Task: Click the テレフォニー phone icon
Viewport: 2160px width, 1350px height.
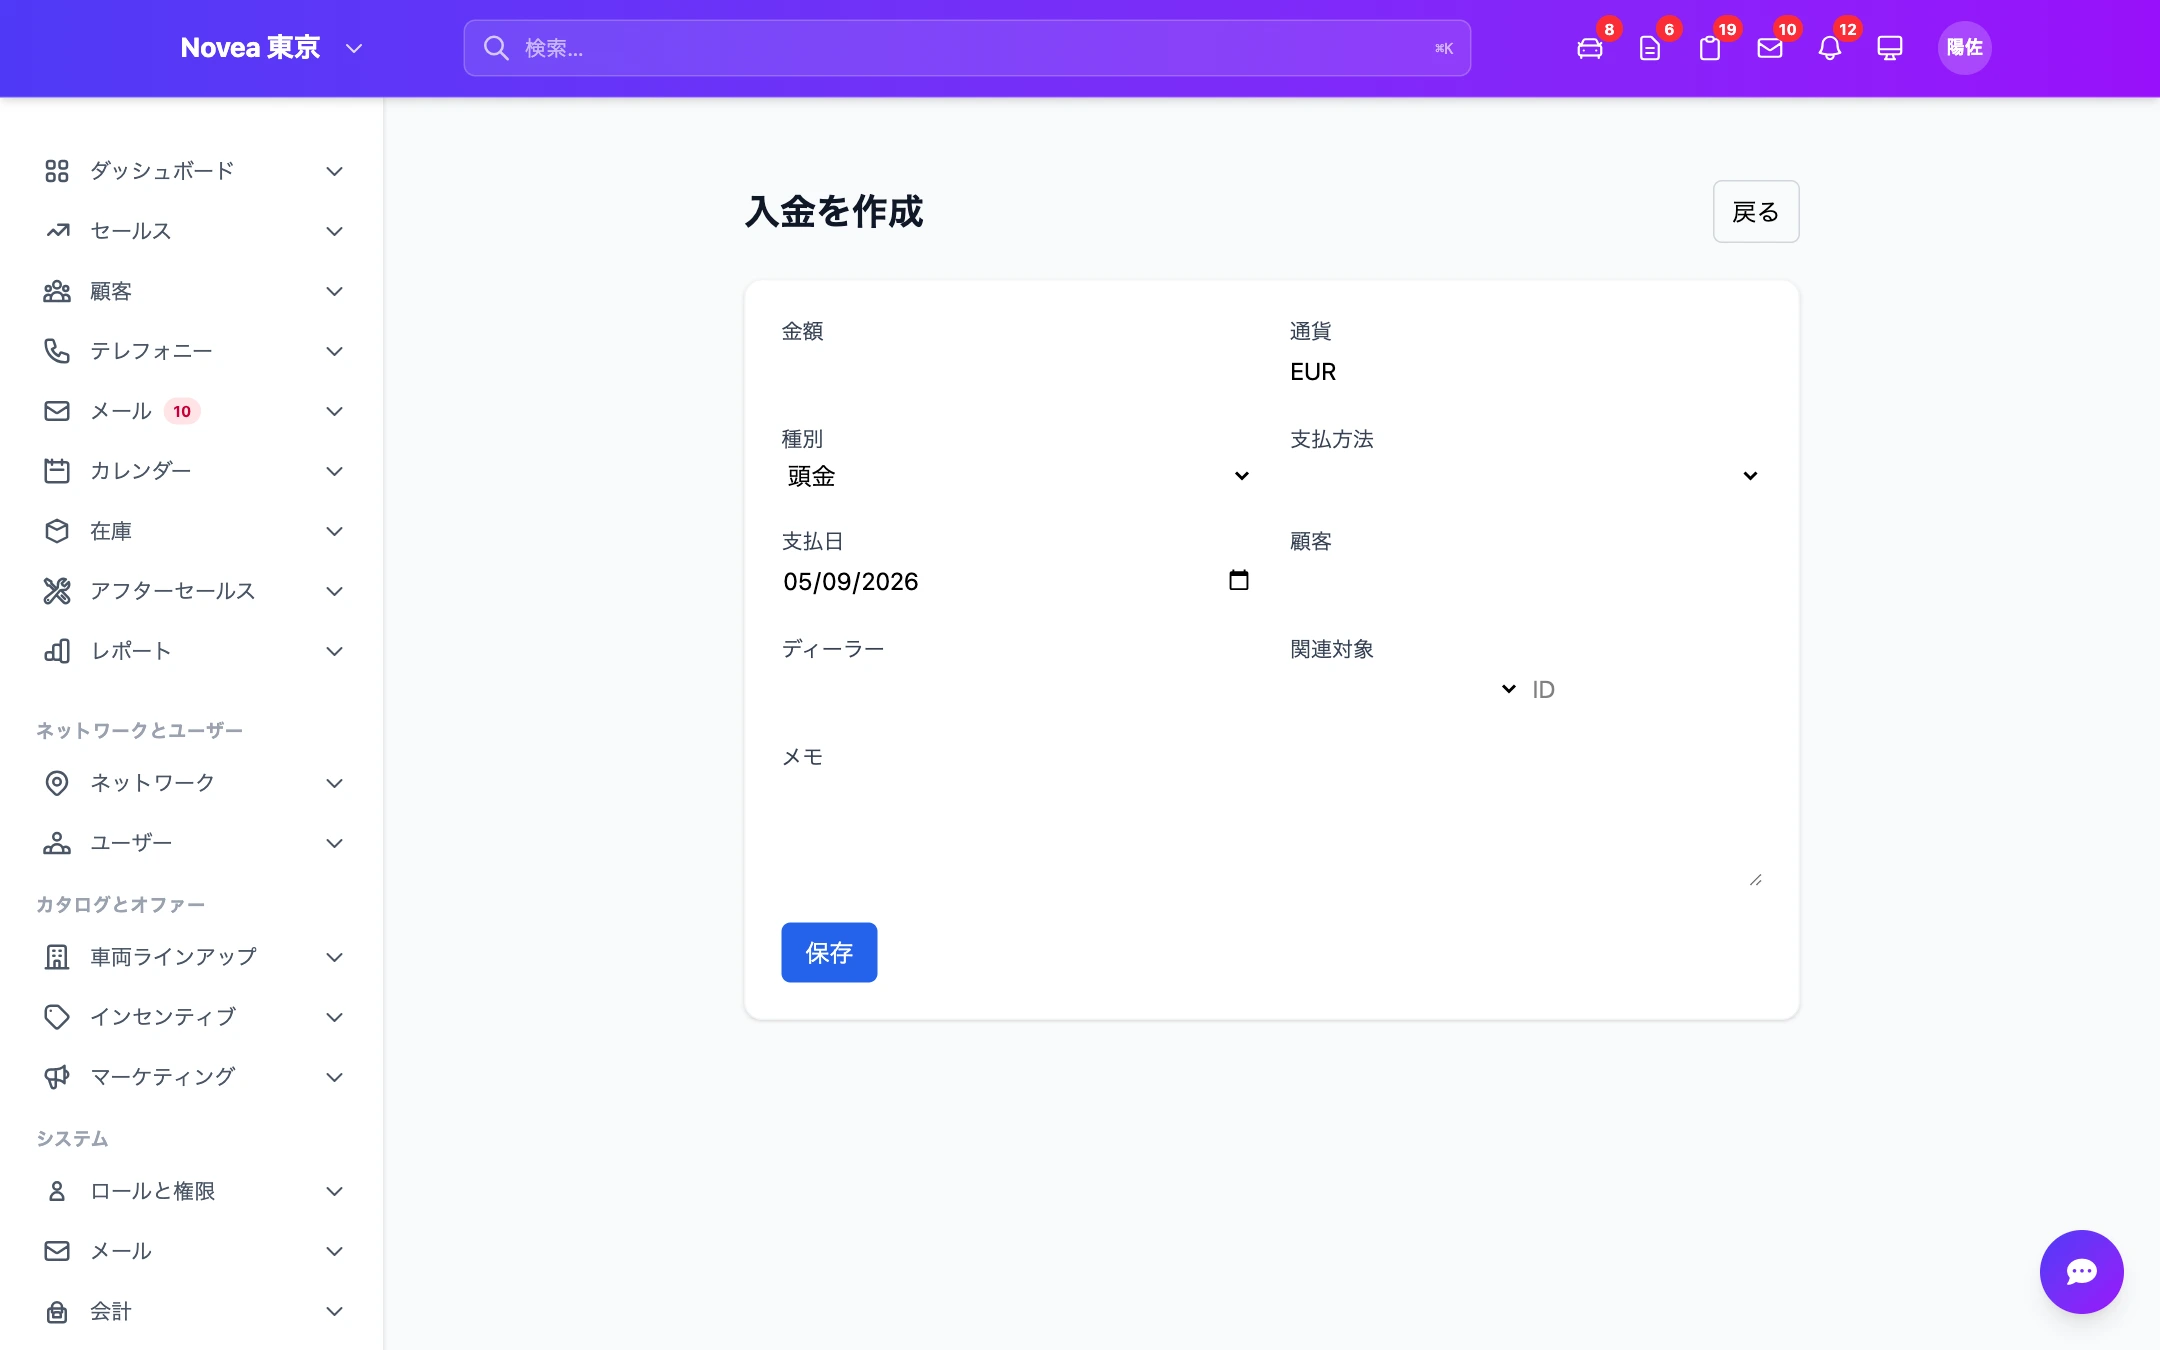Action: click(57, 351)
